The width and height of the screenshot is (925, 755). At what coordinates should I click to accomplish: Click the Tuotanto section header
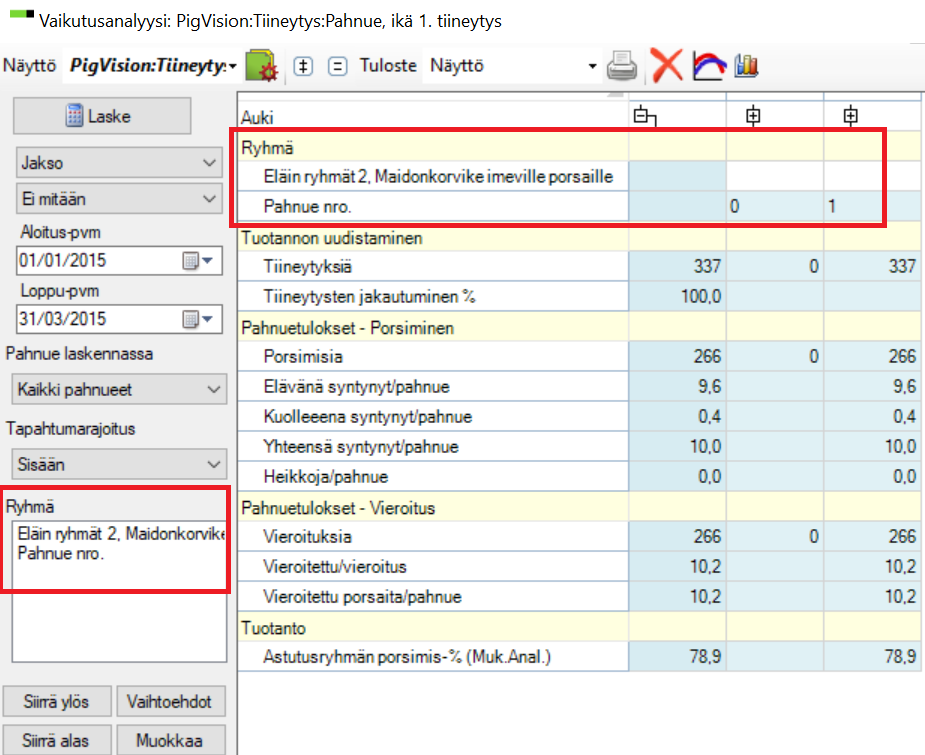[273, 628]
